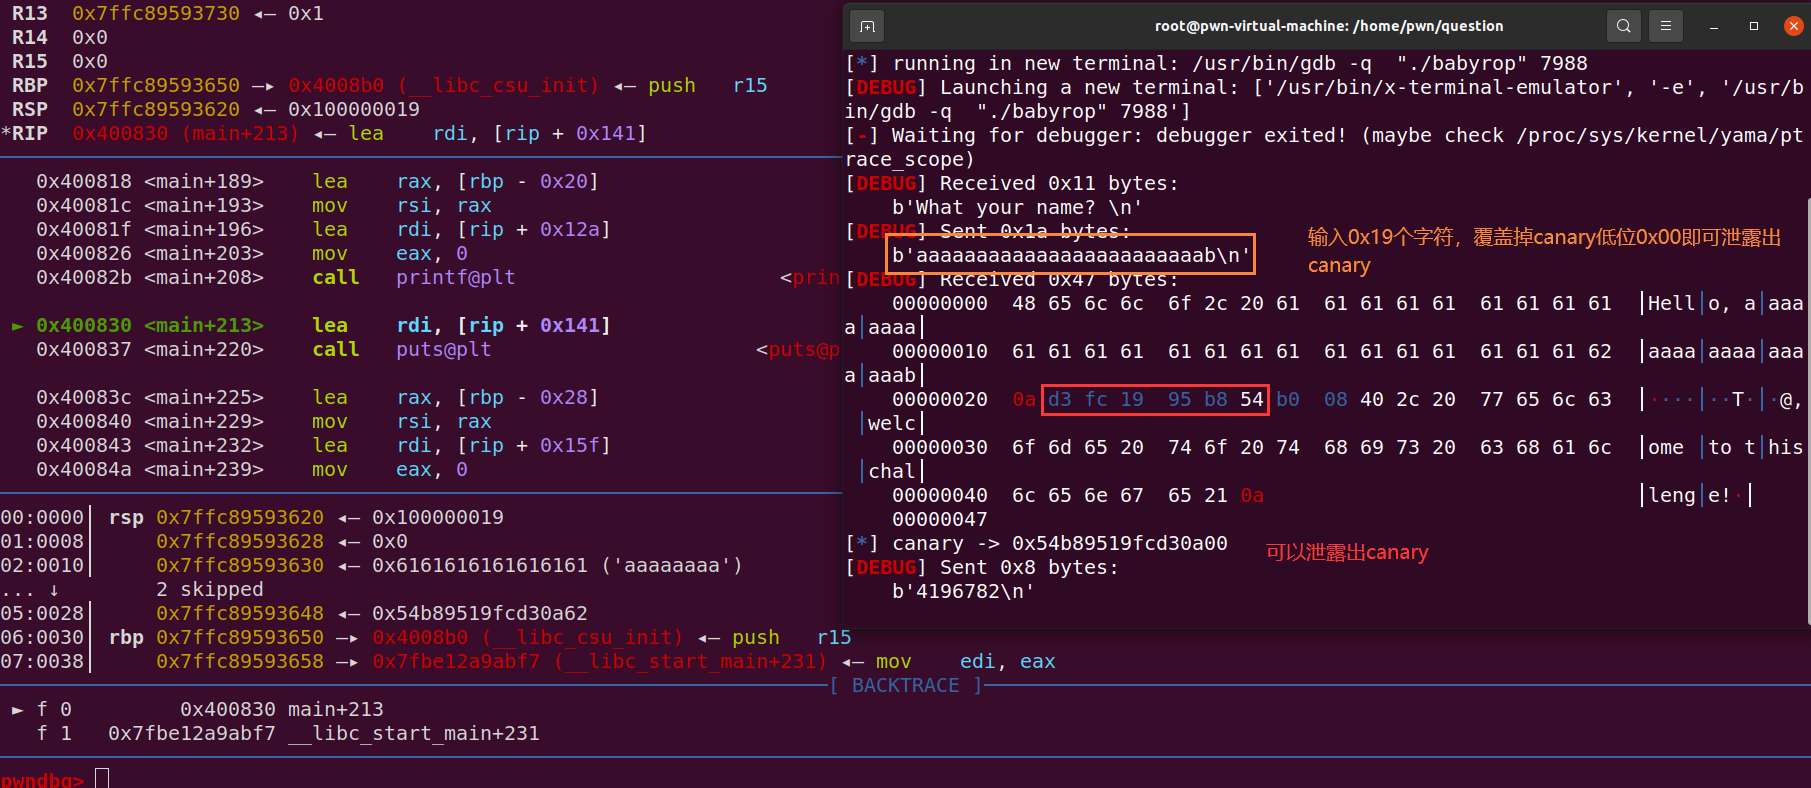Click the pwndbg prompt input cursor

tap(102, 778)
